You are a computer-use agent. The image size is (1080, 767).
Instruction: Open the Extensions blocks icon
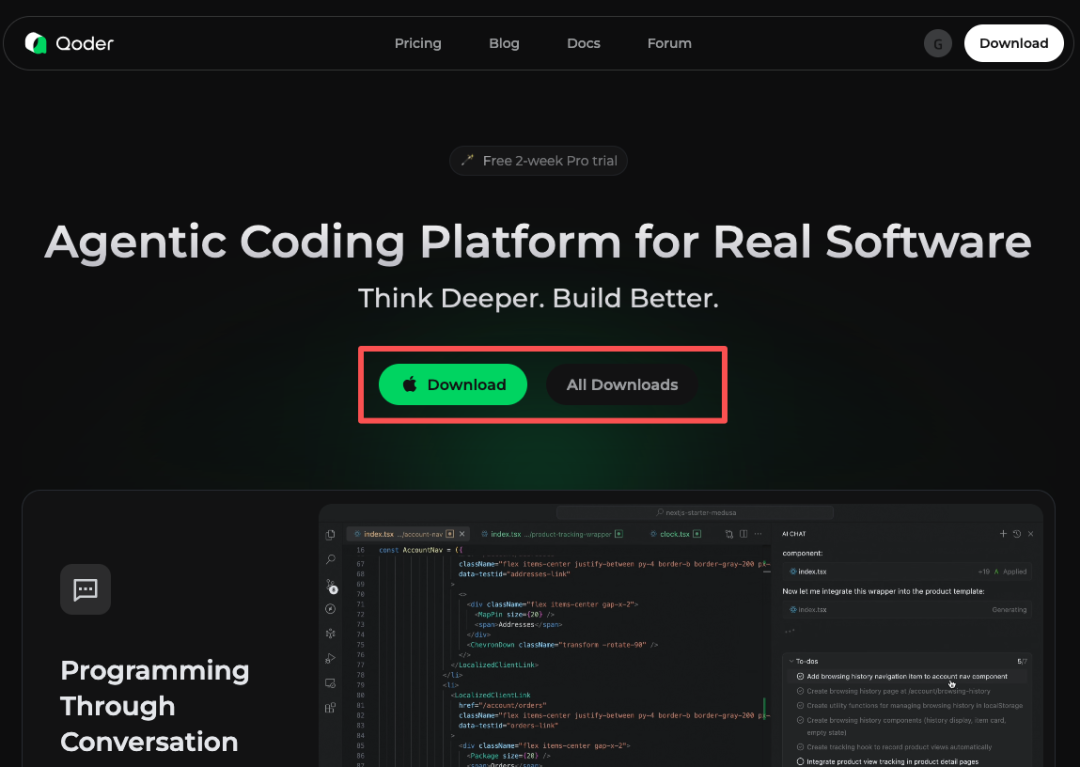point(331,708)
